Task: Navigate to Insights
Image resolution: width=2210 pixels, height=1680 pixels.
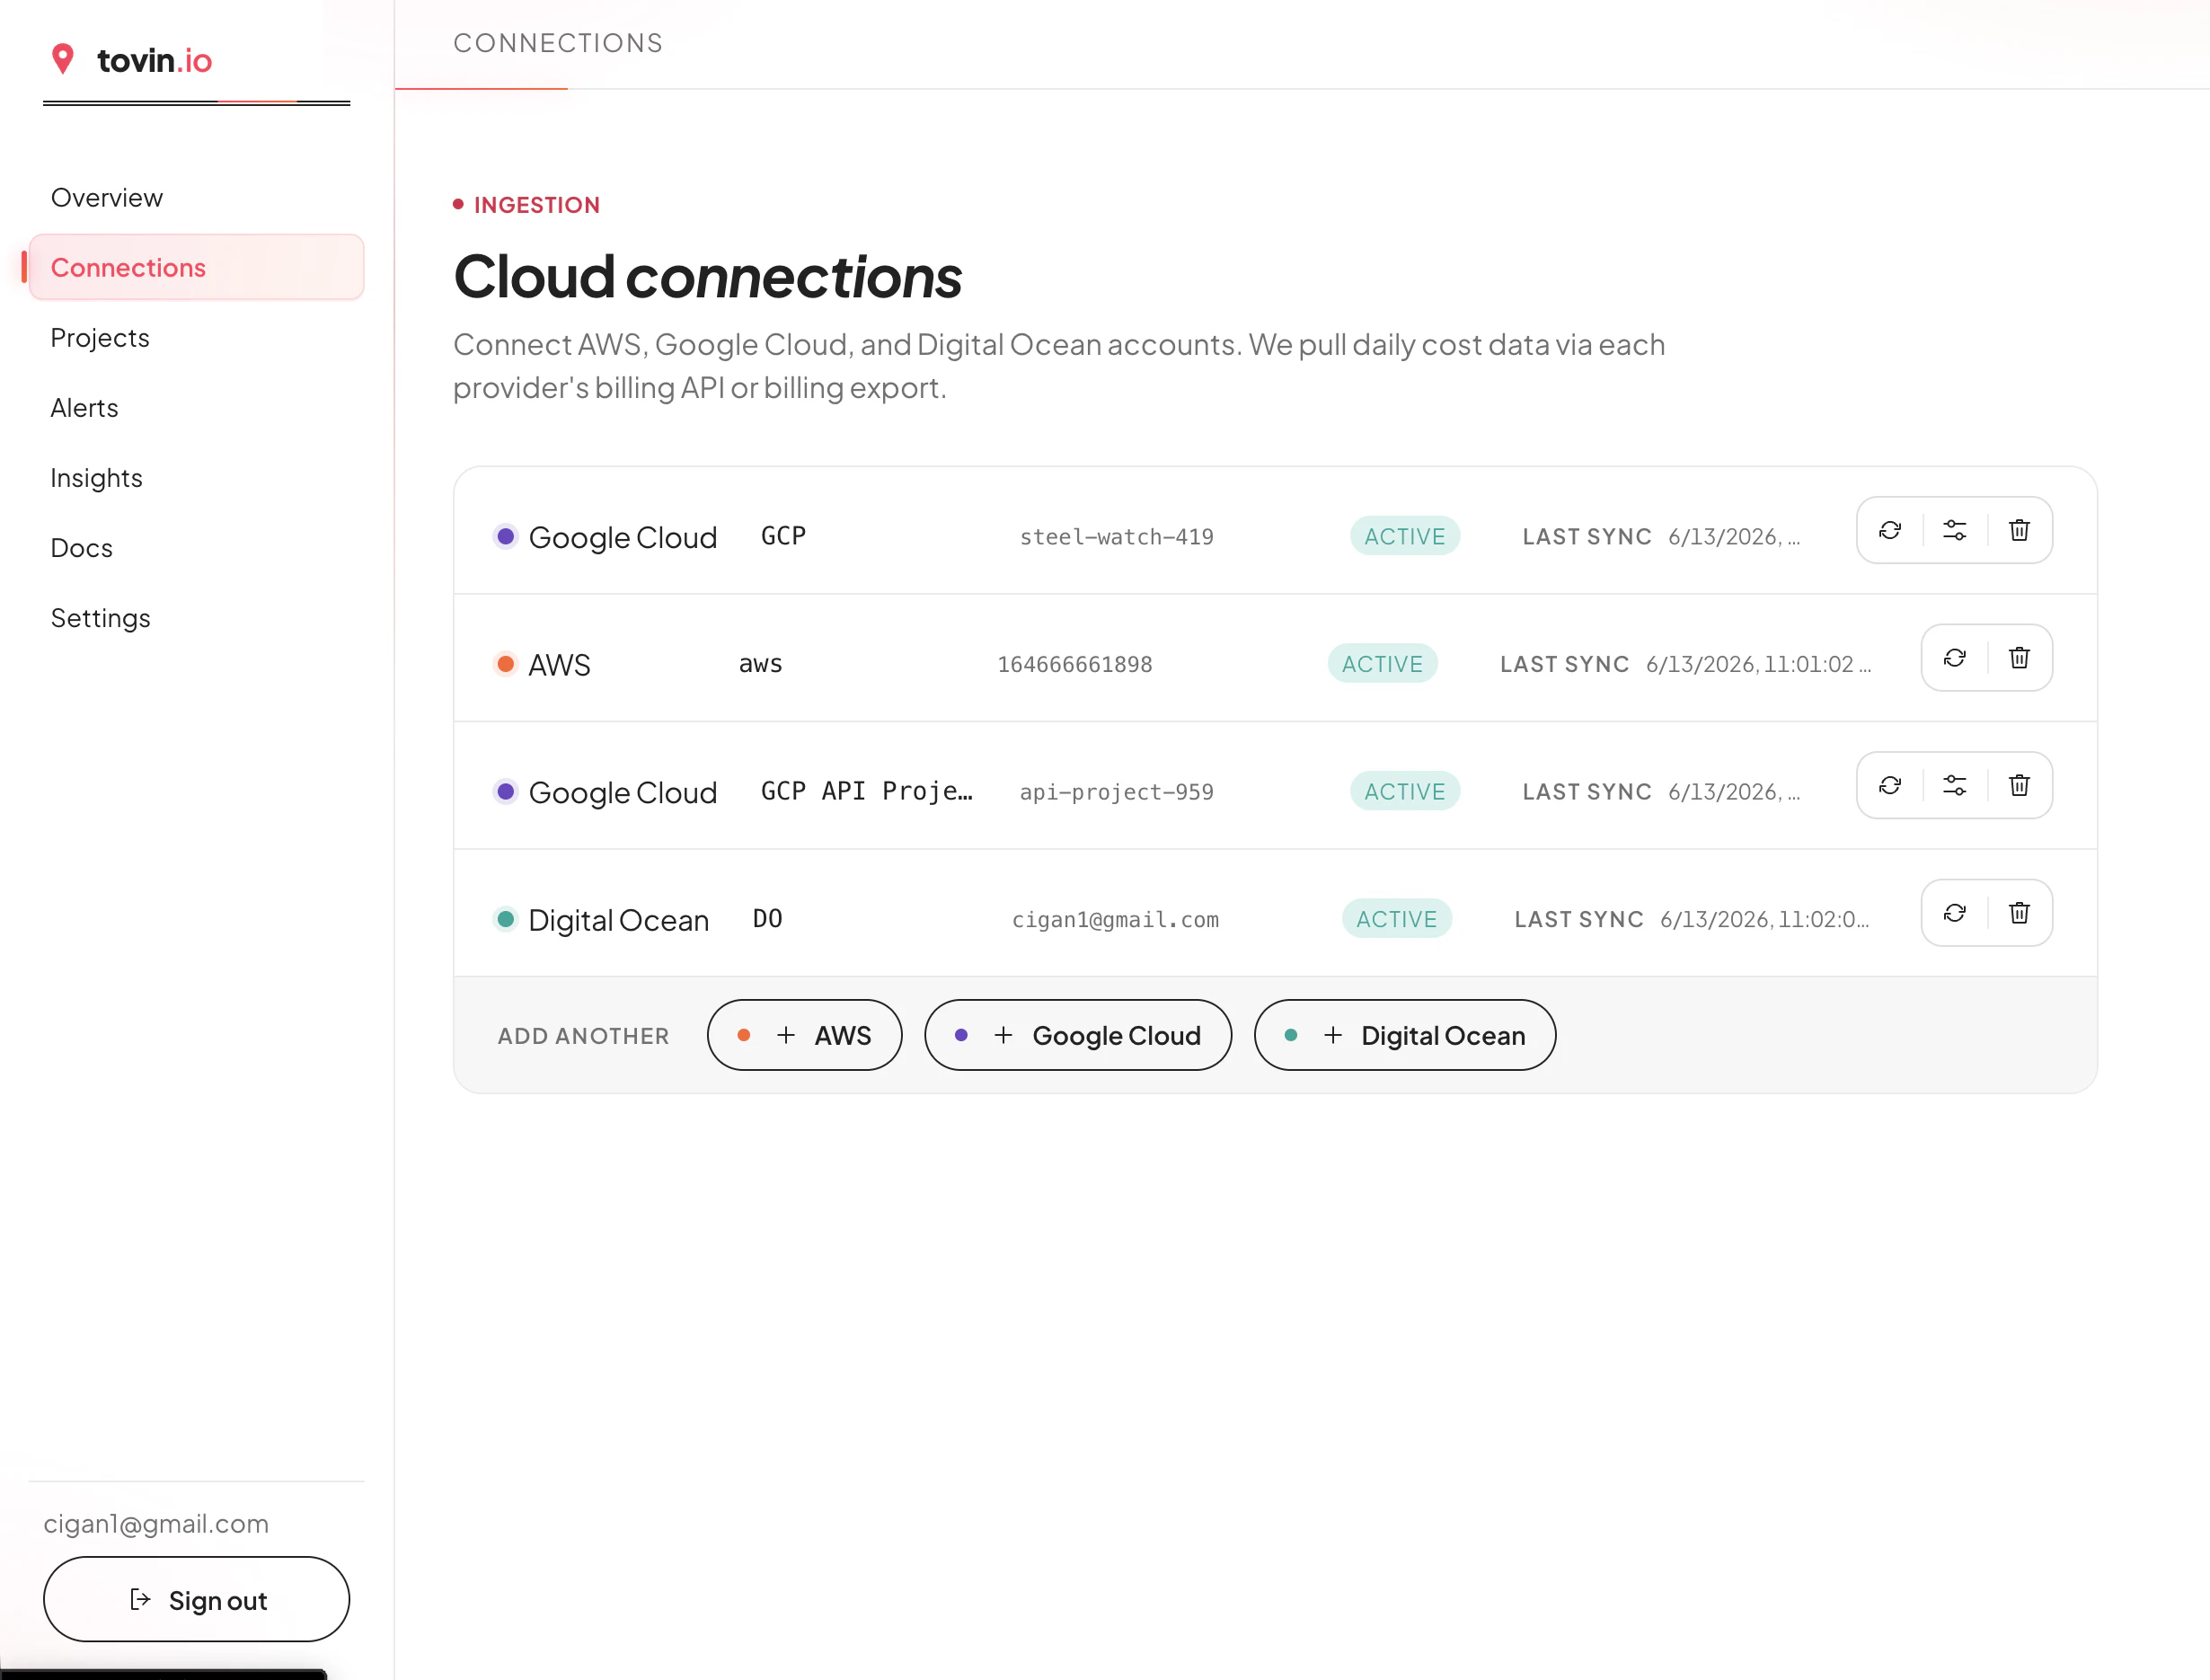Action: tap(196, 477)
